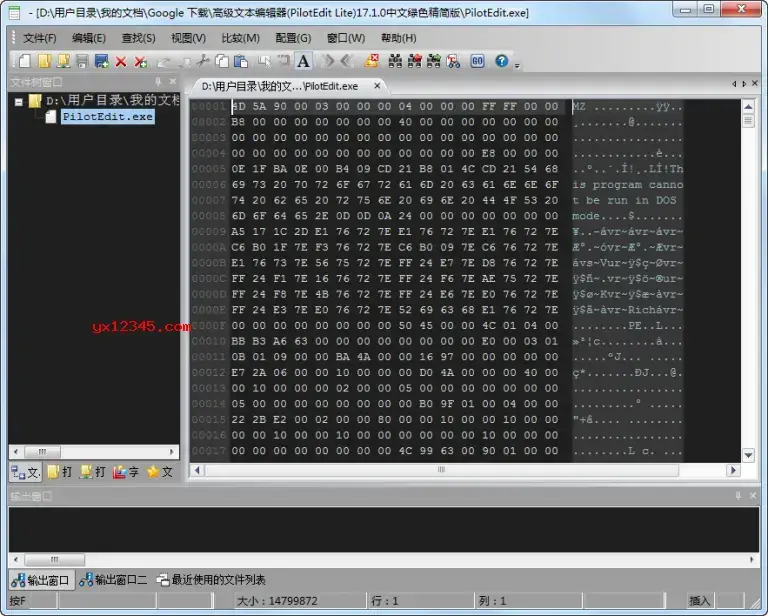
Task: Click the left double-chevron outdent icon
Action: pyautogui.click(x=347, y=61)
